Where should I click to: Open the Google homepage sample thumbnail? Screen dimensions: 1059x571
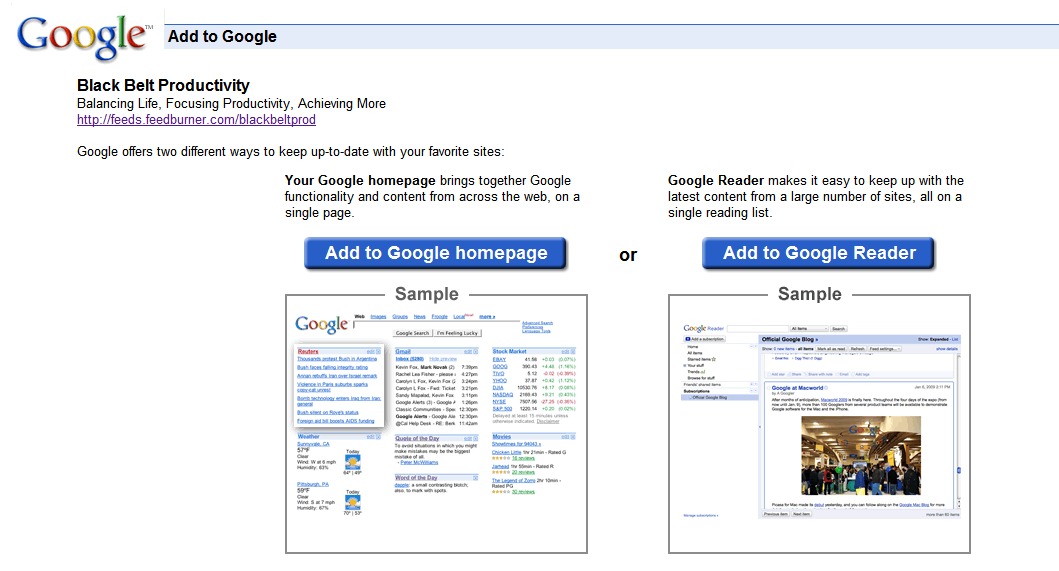tap(436, 424)
